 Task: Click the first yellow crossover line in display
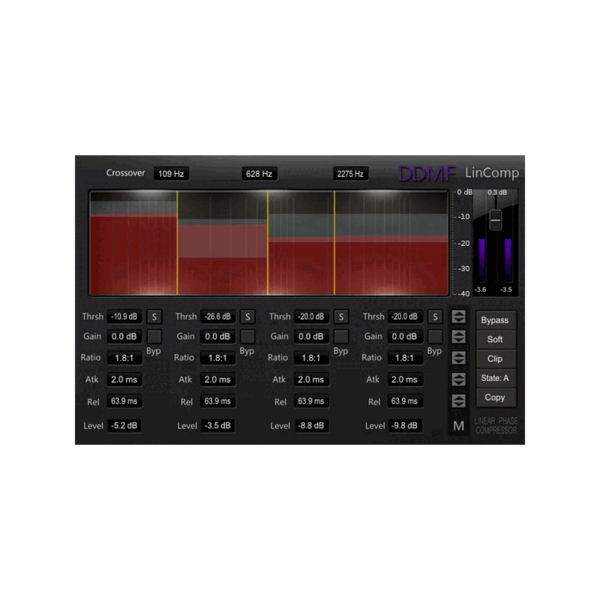177,243
